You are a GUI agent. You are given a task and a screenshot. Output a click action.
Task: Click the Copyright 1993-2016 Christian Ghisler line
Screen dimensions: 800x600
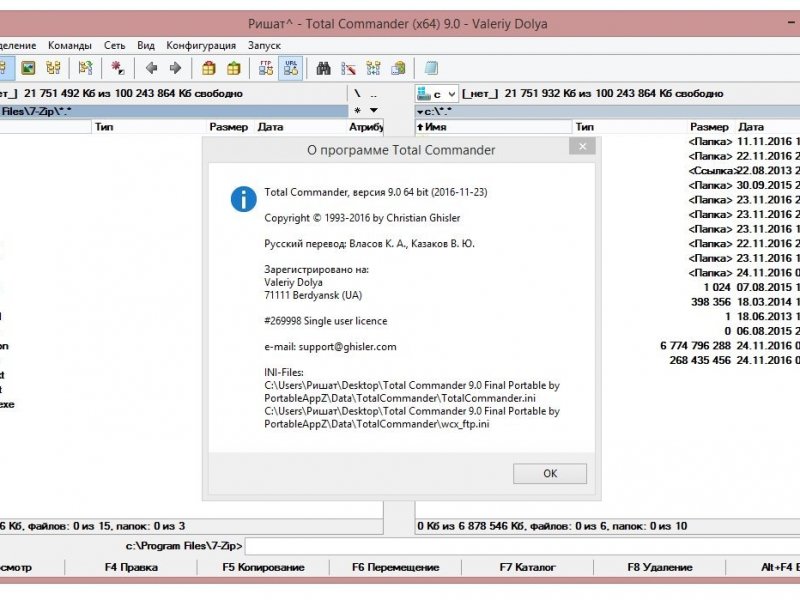pyautogui.click(x=362, y=218)
